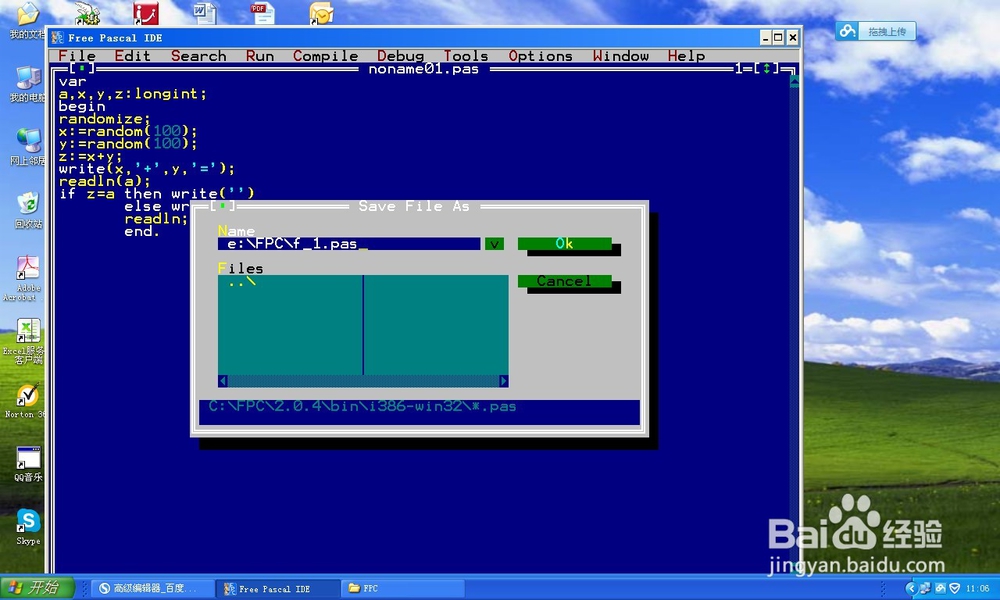The height and width of the screenshot is (600, 1000).
Task: Open the My Documents desktop icon
Action: (27, 20)
